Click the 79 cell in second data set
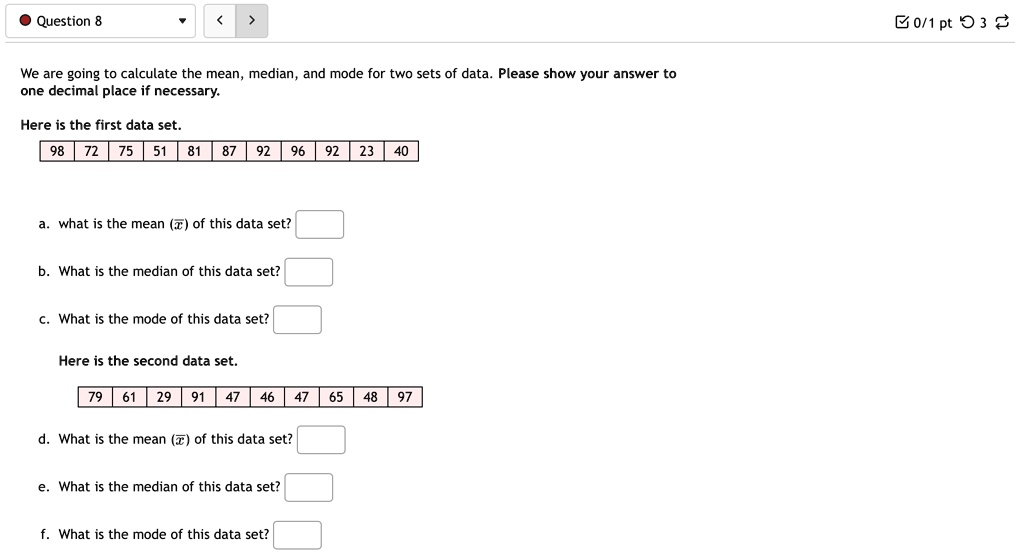The height and width of the screenshot is (554, 1015). coord(95,397)
